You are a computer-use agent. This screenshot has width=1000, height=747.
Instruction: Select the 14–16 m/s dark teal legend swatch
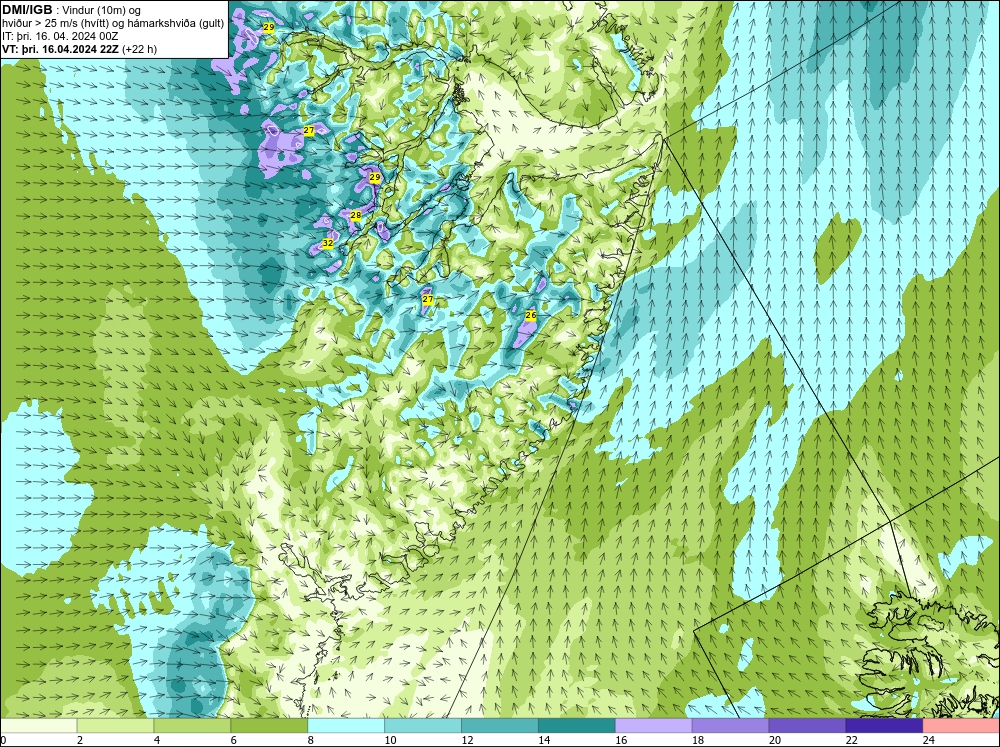pos(577,725)
